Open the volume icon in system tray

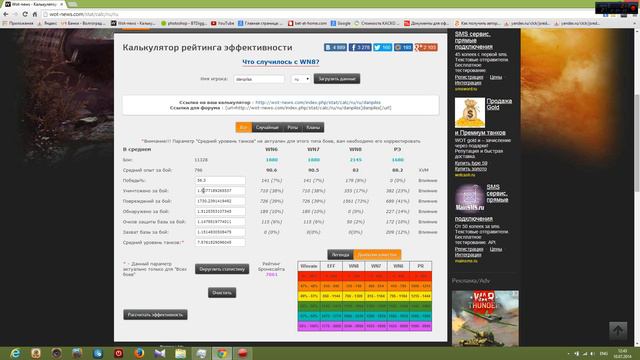point(593,353)
